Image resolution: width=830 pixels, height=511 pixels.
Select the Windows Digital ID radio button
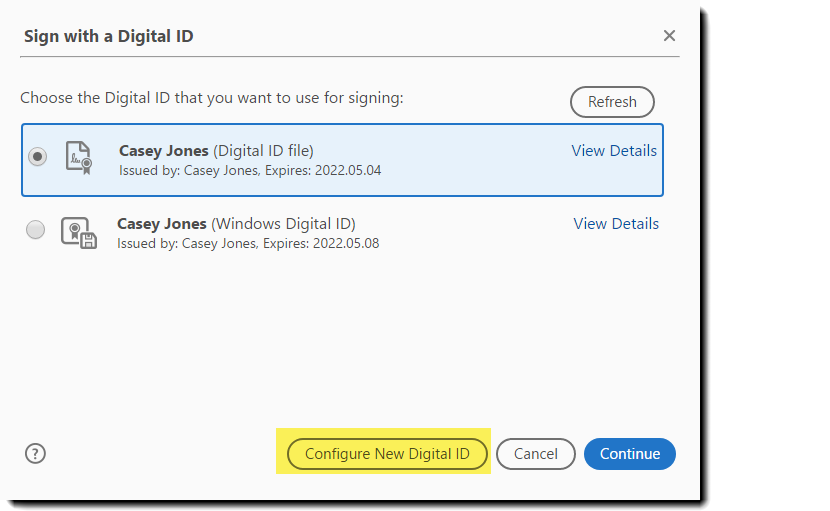[x=36, y=230]
